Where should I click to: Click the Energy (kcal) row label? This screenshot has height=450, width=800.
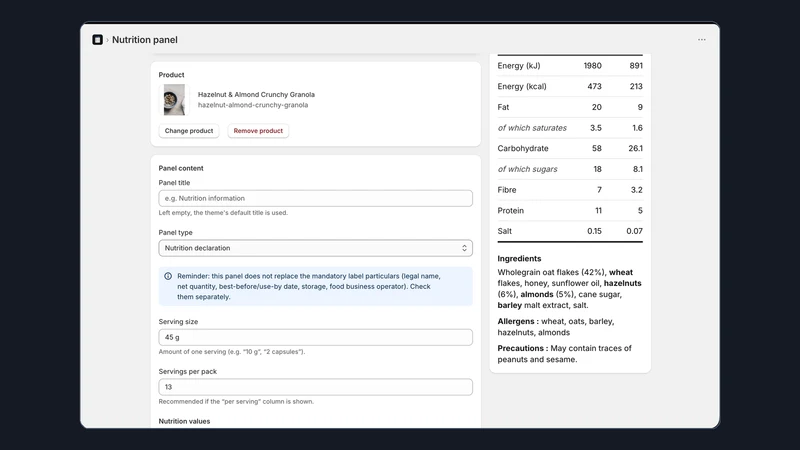[522, 87]
